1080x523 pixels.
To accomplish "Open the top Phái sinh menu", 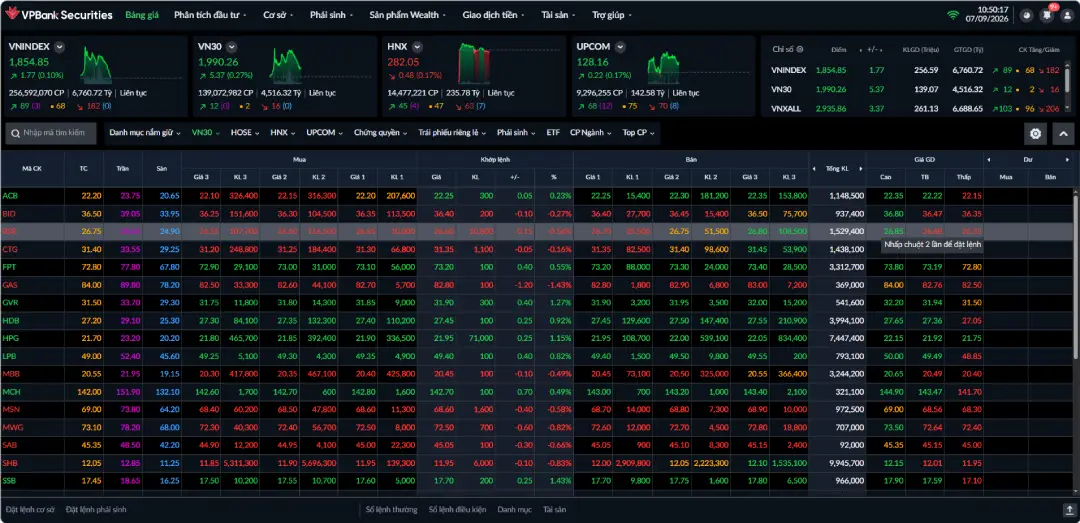I will coord(331,15).
